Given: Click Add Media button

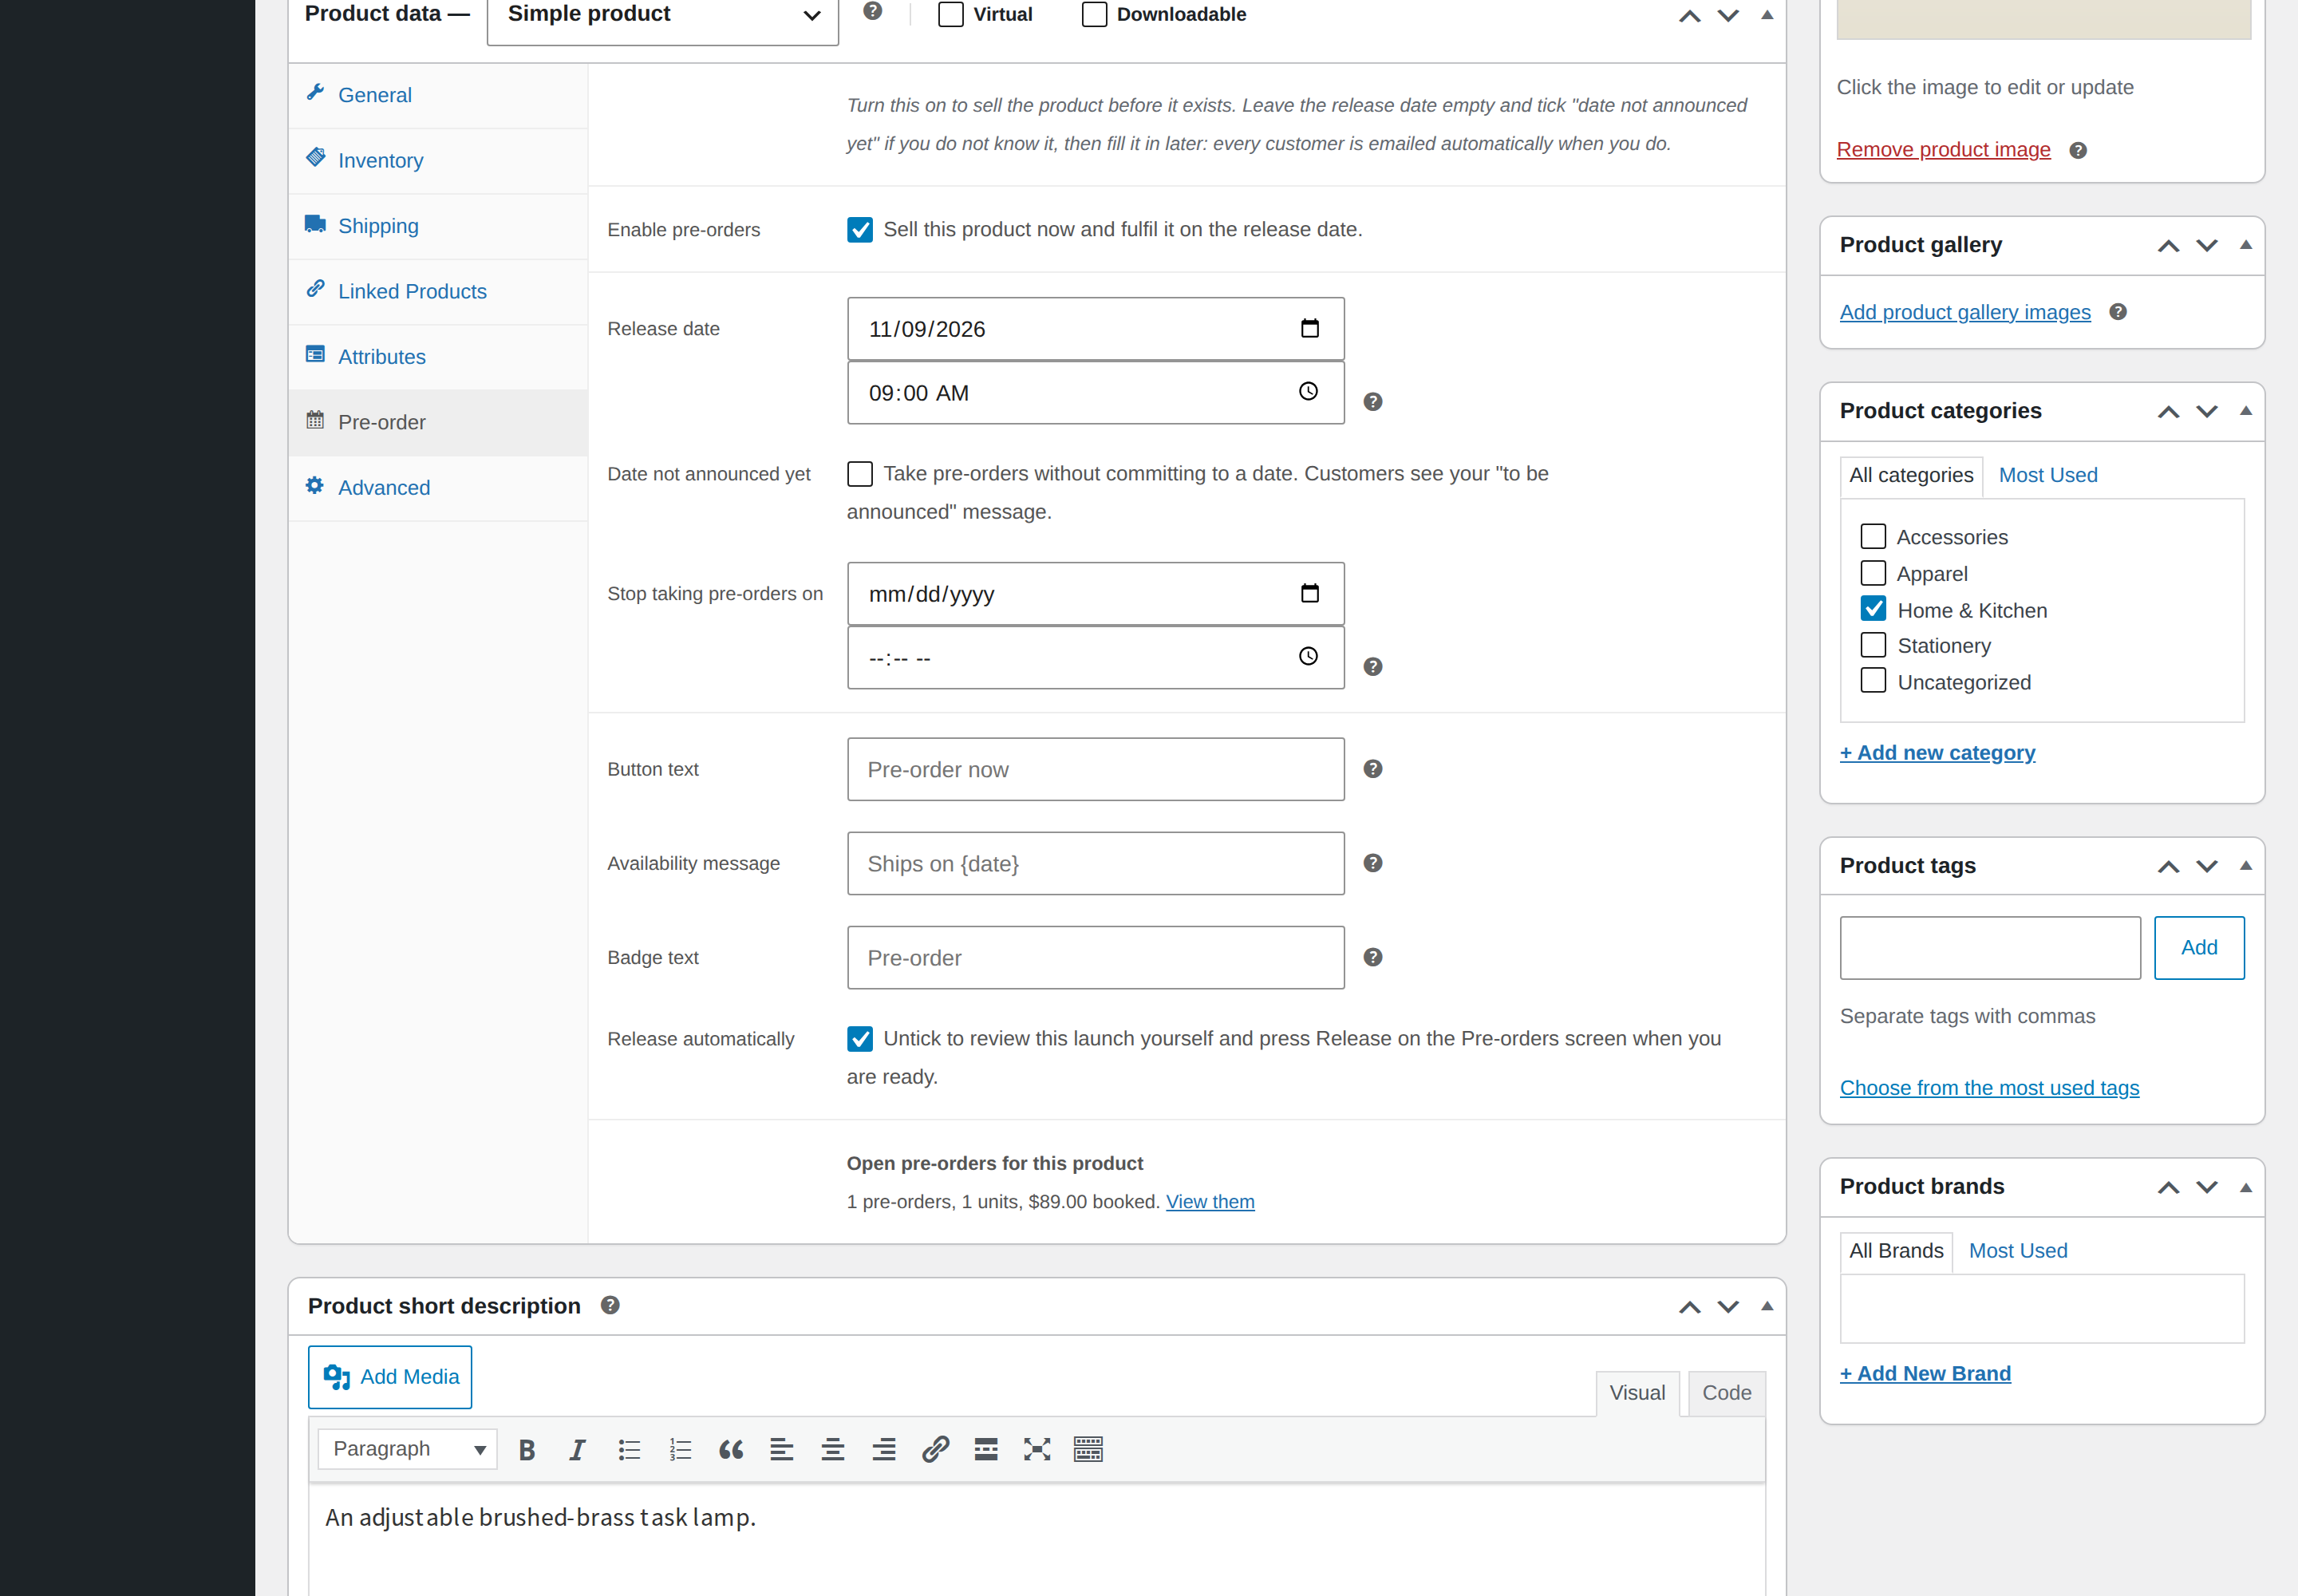Looking at the screenshot, I should click(390, 1377).
